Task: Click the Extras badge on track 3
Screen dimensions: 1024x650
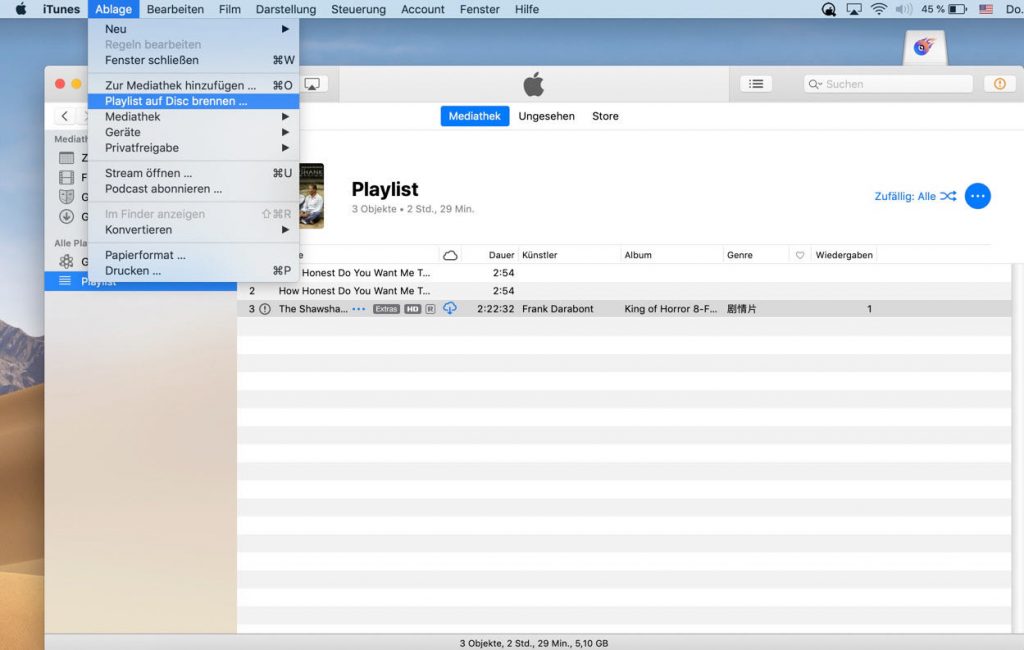Action: (x=386, y=309)
